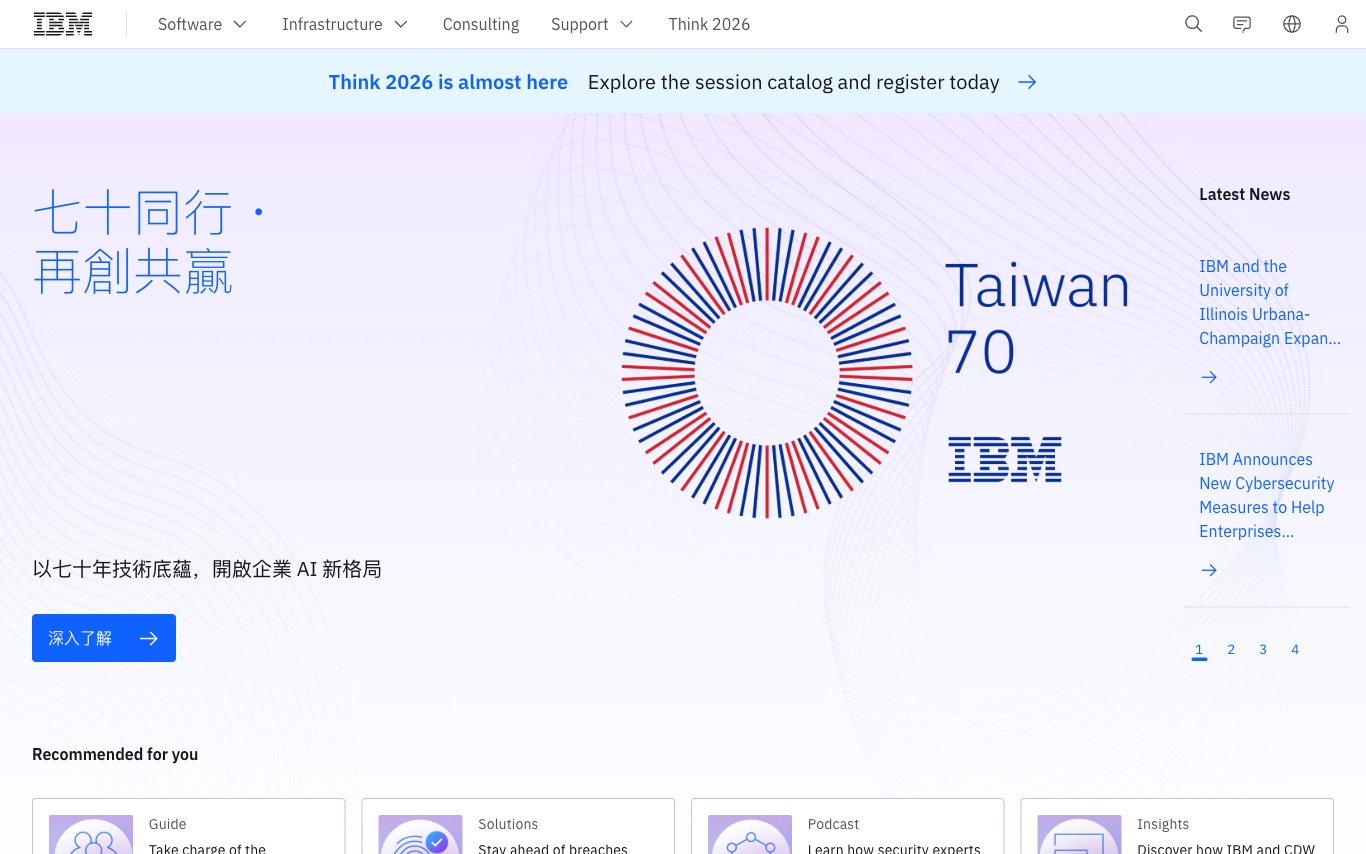This screenshot has width=1366, height=854.
Task: Jump to news page 4
Action: click(1295, 650)
